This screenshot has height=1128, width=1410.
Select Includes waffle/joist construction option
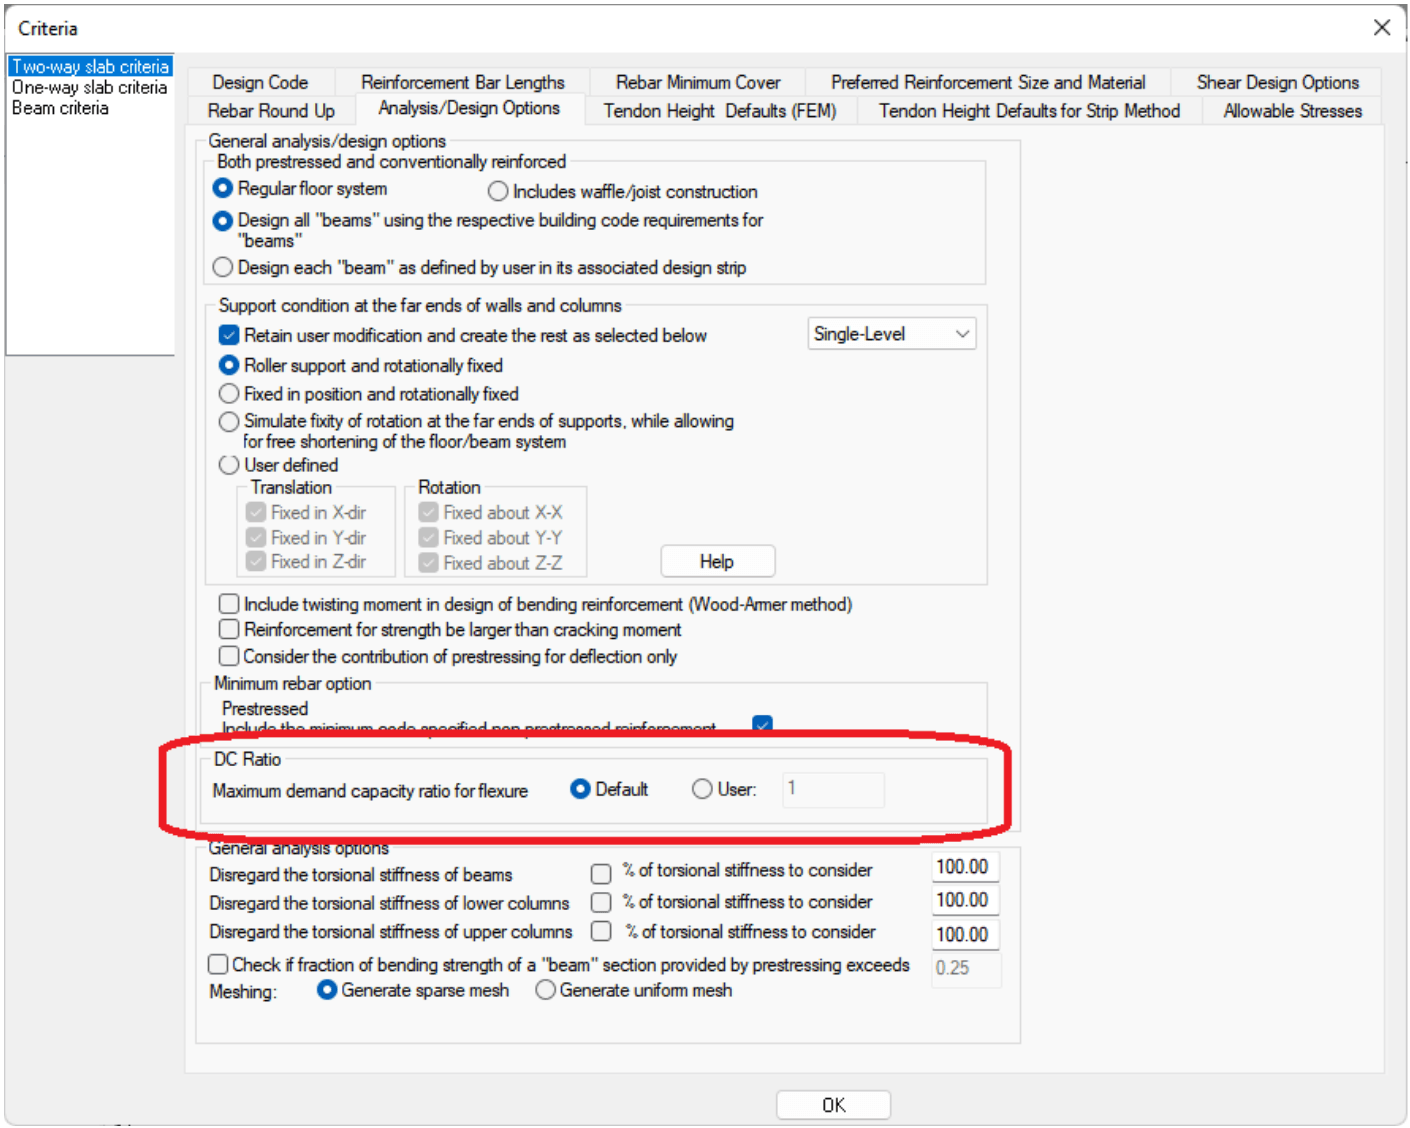(x=498, y=191)
